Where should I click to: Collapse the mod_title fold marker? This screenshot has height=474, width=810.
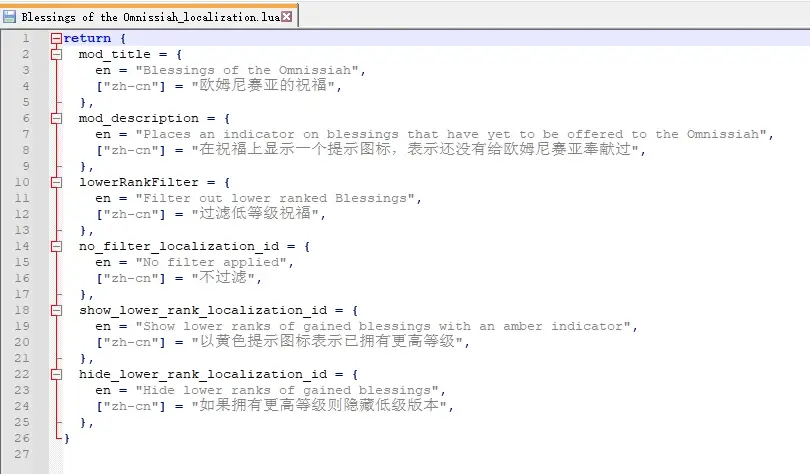(x=56, y=54)
